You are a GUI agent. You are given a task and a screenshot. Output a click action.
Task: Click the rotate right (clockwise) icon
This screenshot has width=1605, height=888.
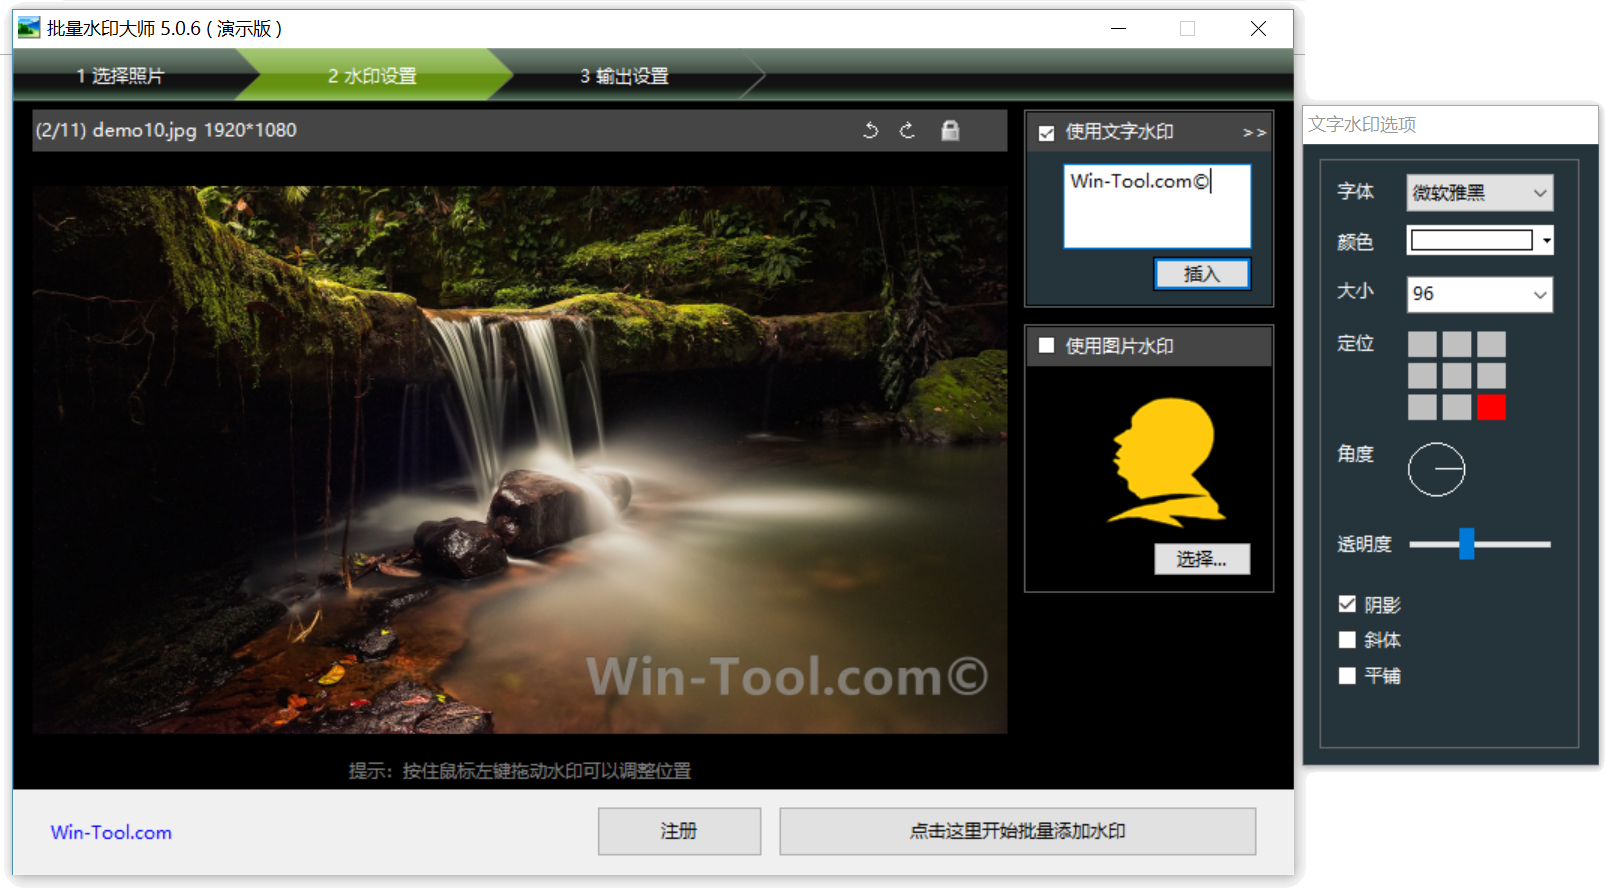tap(907, 130)
